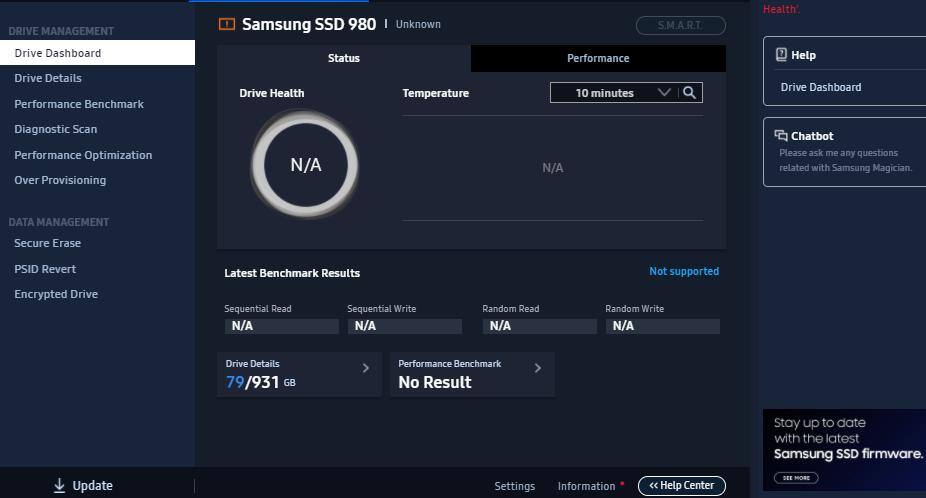Open Secure Erase under Data Management

coord(47,243)
